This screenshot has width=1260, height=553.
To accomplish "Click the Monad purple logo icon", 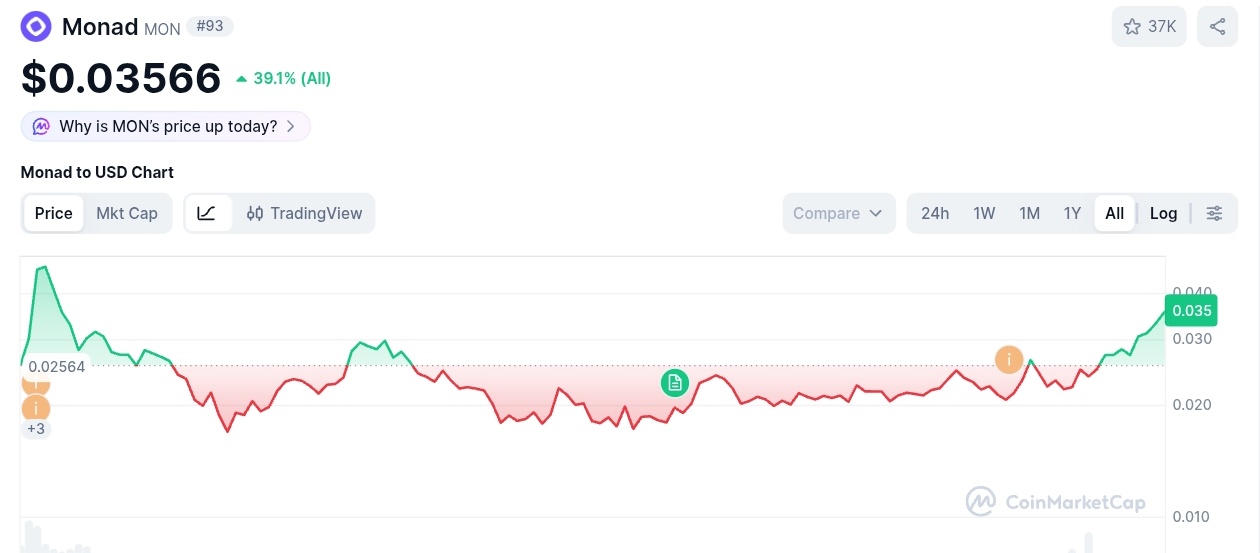I will click(x=36, y=27).
